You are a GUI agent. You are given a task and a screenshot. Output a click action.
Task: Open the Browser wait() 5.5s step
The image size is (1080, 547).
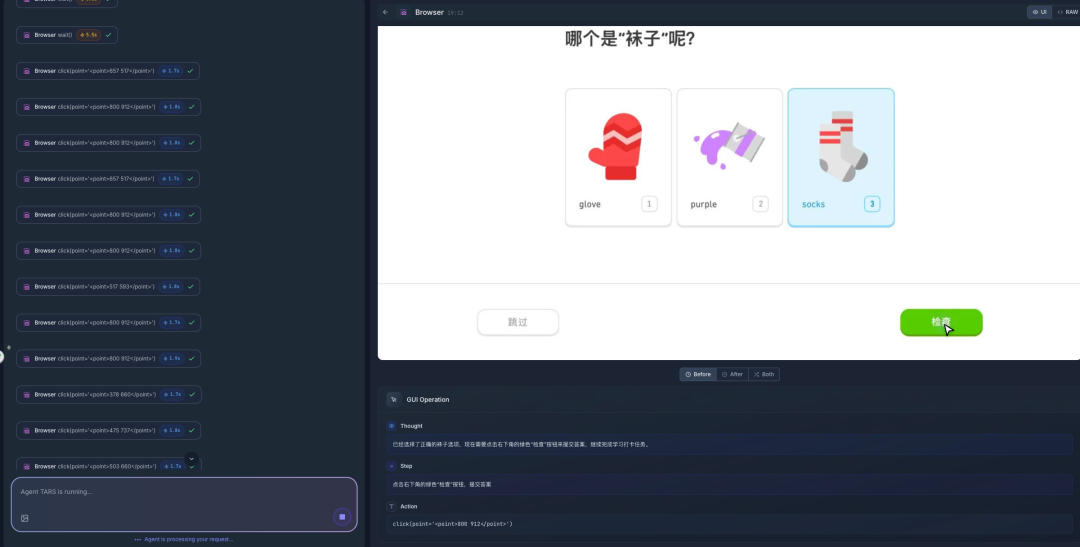pyautogui.click(x=67, y=34)
